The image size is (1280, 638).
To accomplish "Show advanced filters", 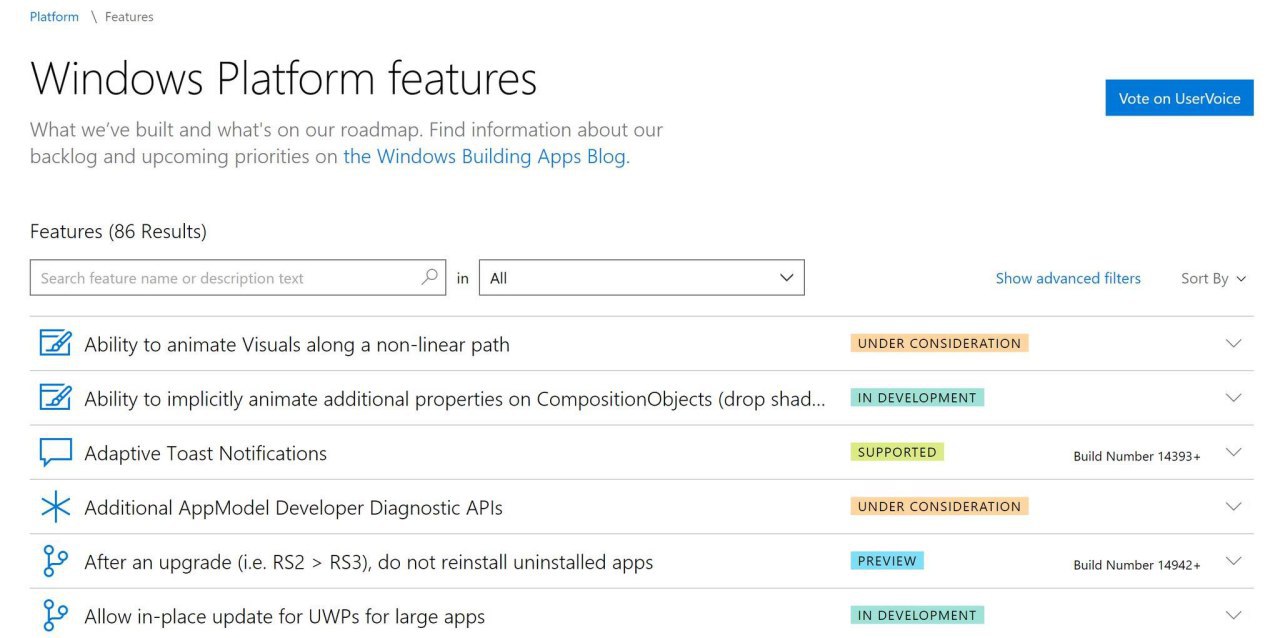I will pos(1068,278).
